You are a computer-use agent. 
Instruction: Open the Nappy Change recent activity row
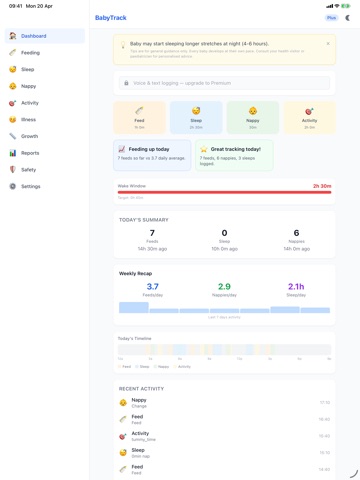pos(224,403)
